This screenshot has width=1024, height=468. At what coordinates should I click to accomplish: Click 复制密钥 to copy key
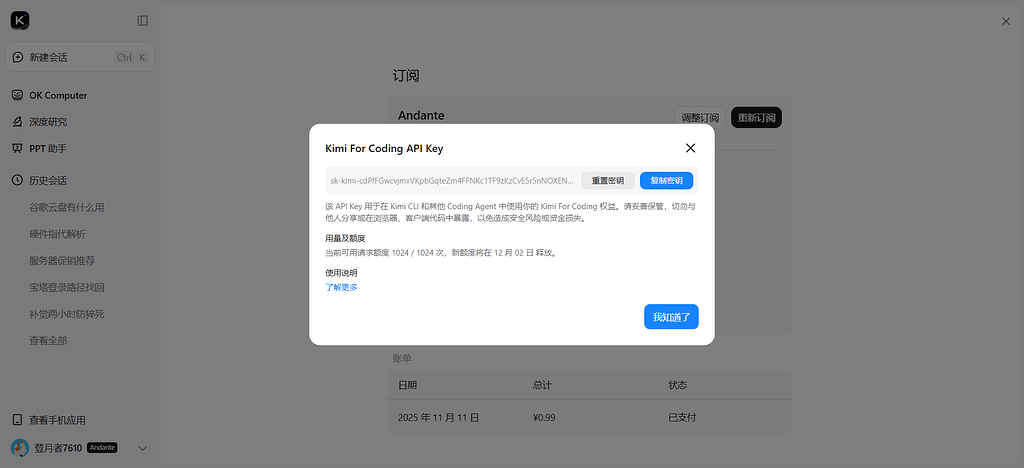pos(666,181)
